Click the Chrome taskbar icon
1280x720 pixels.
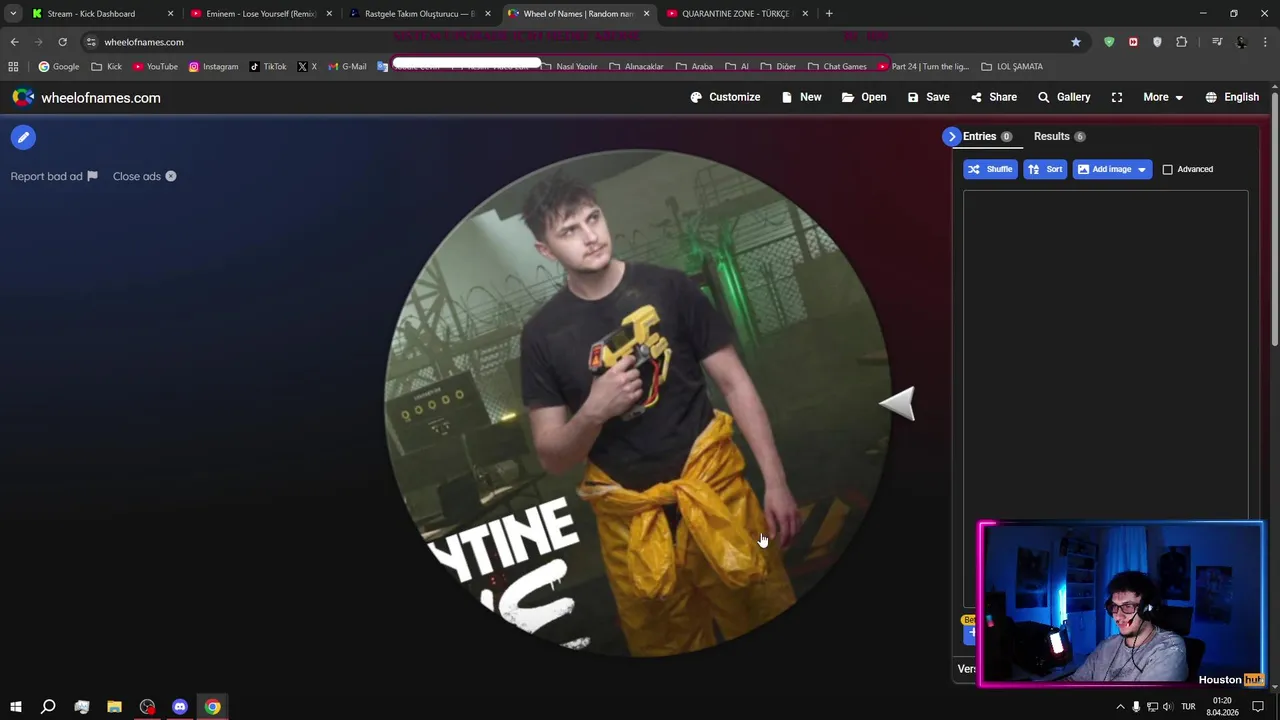[213, 707]
